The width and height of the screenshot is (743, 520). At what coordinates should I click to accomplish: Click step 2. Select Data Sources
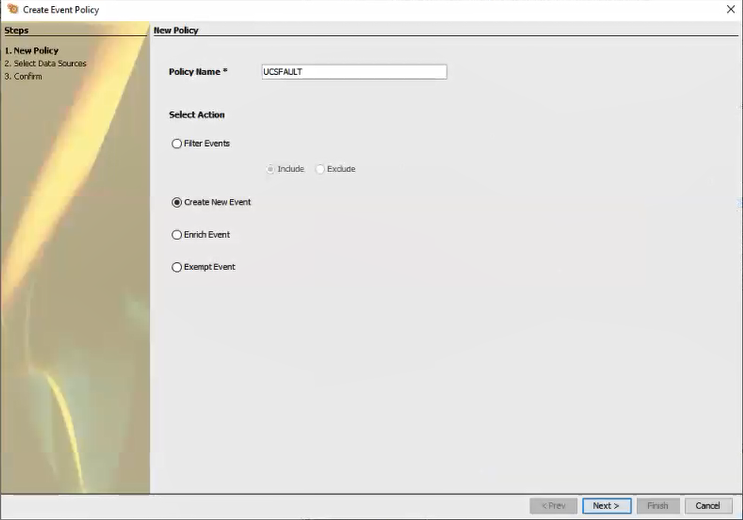tap(45, 64)
